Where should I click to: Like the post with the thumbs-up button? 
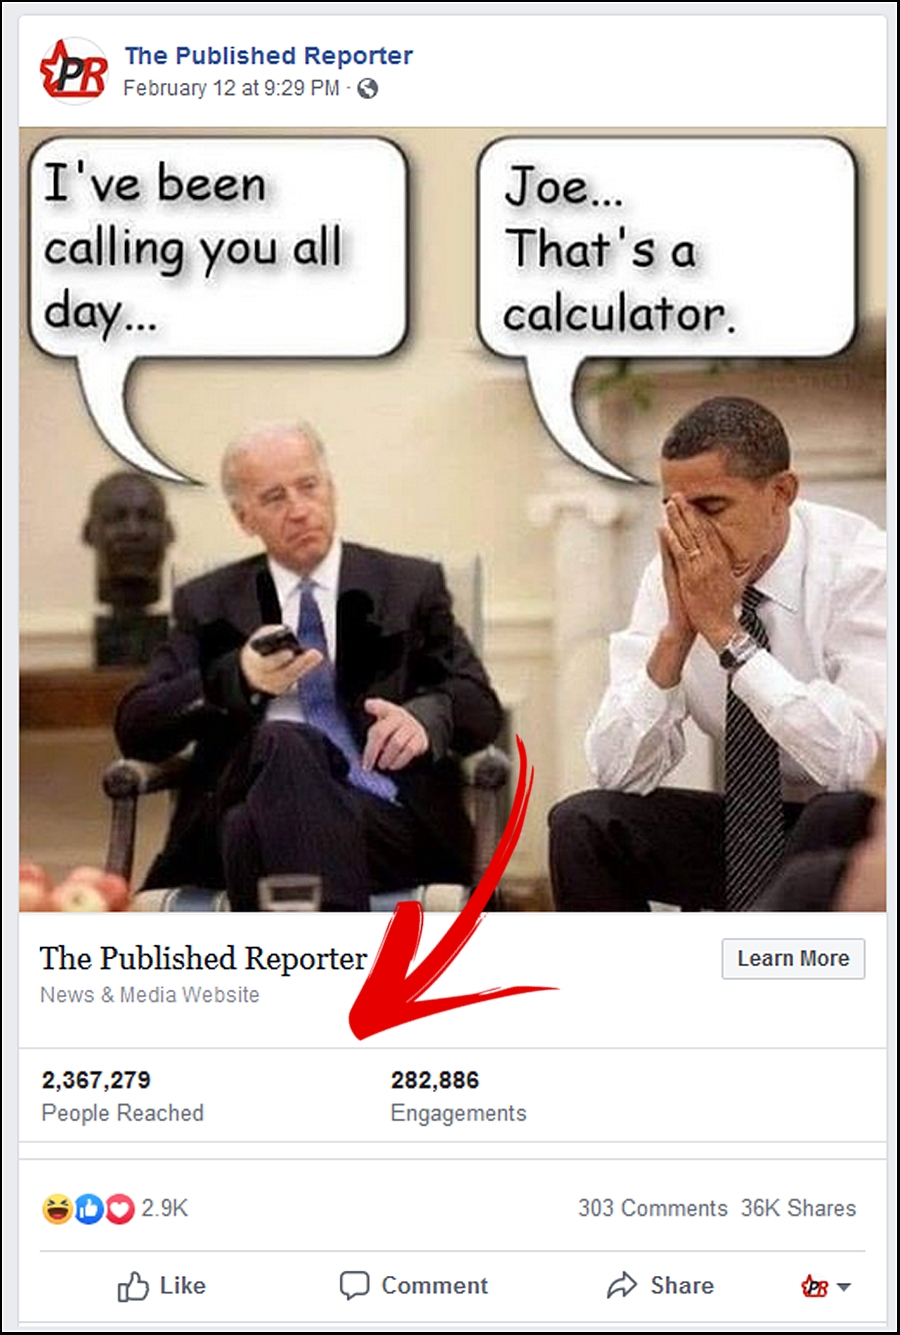click(x=162, y=1286)
